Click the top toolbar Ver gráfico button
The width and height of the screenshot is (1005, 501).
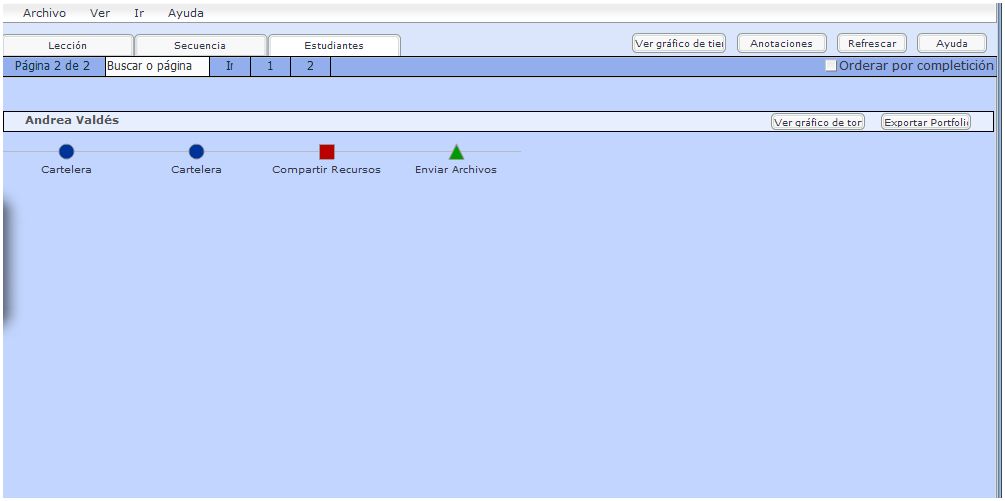coord(679,44)
